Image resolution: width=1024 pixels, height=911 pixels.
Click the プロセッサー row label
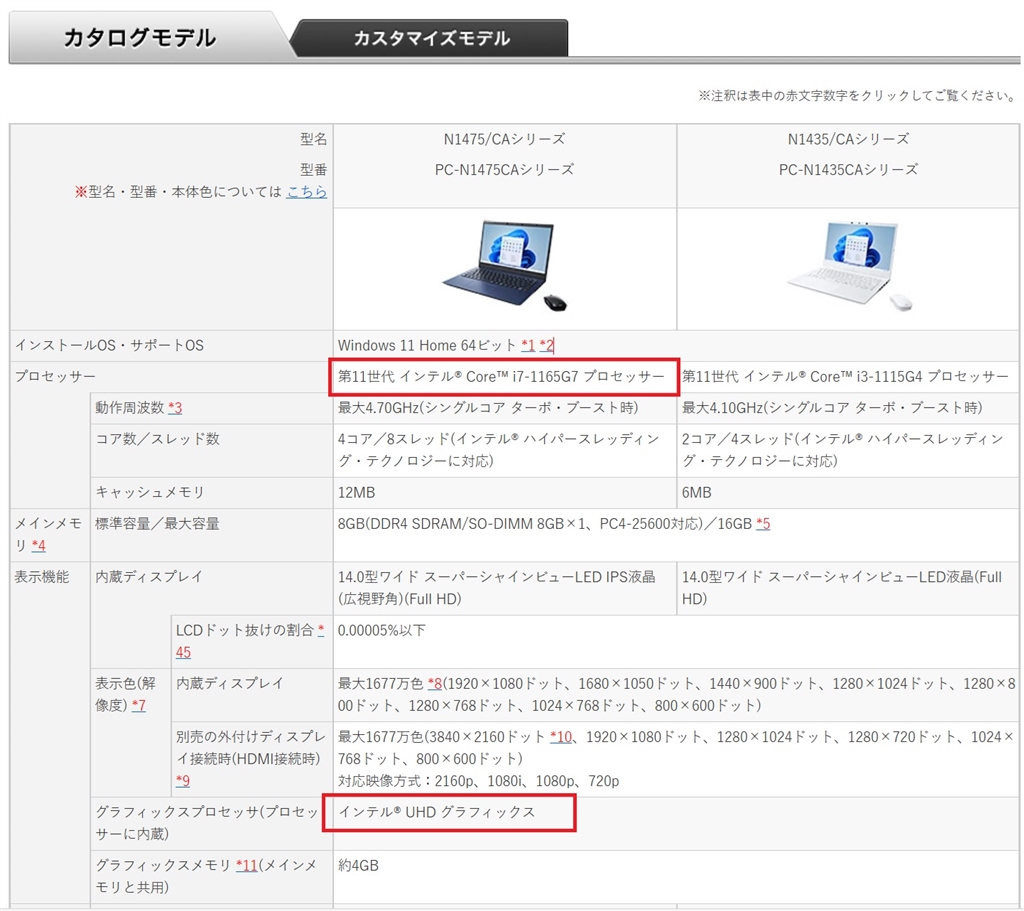click(x=56, y=377)
